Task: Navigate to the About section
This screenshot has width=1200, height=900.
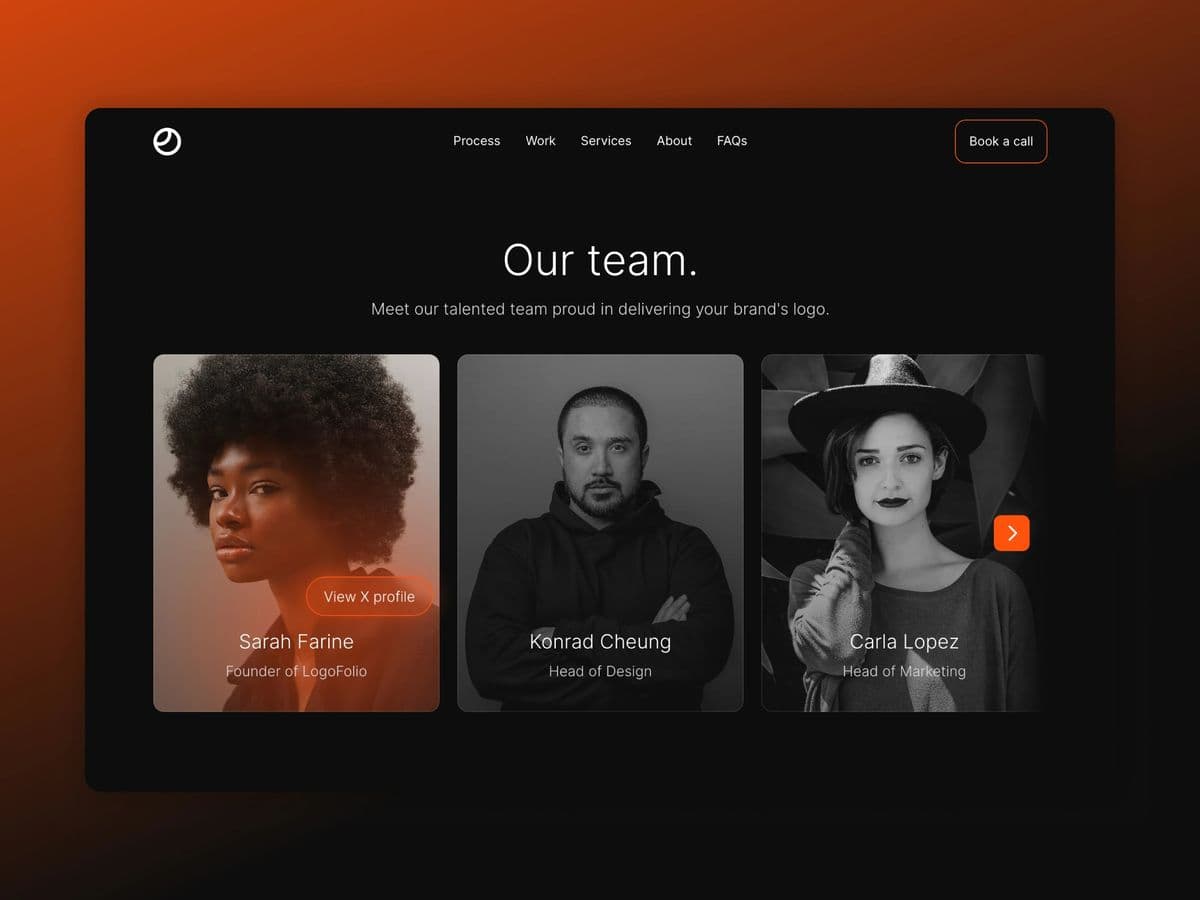Action: (x=674, y=141)
